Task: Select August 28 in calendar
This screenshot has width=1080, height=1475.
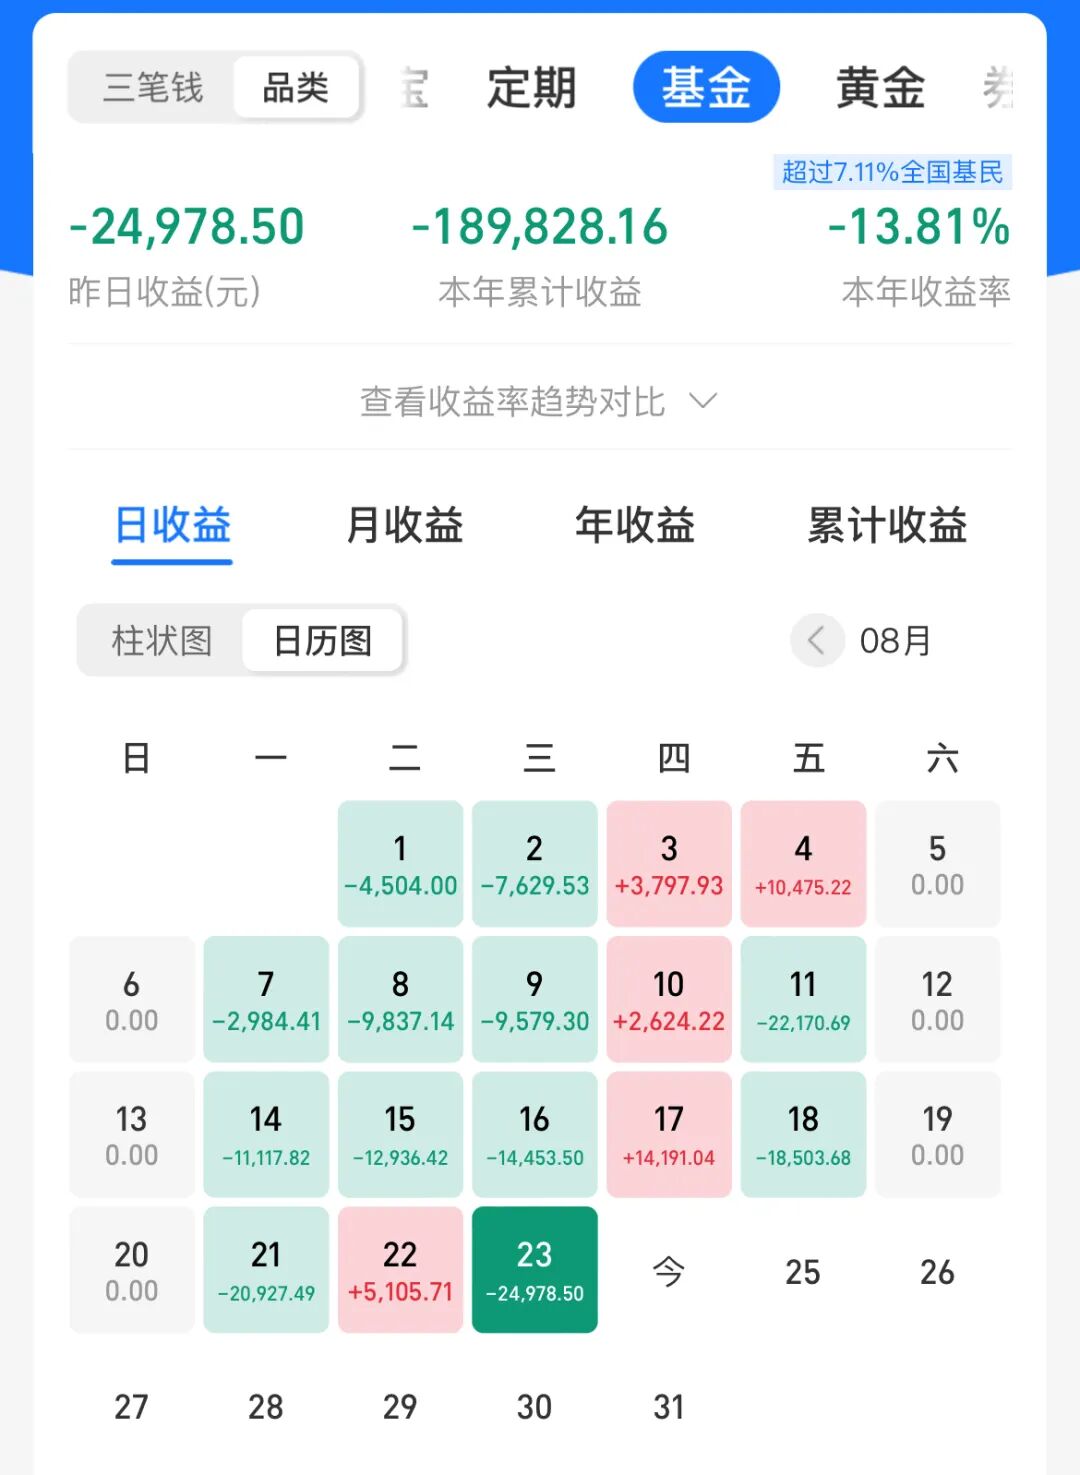Action: (x=266, y=1406)
